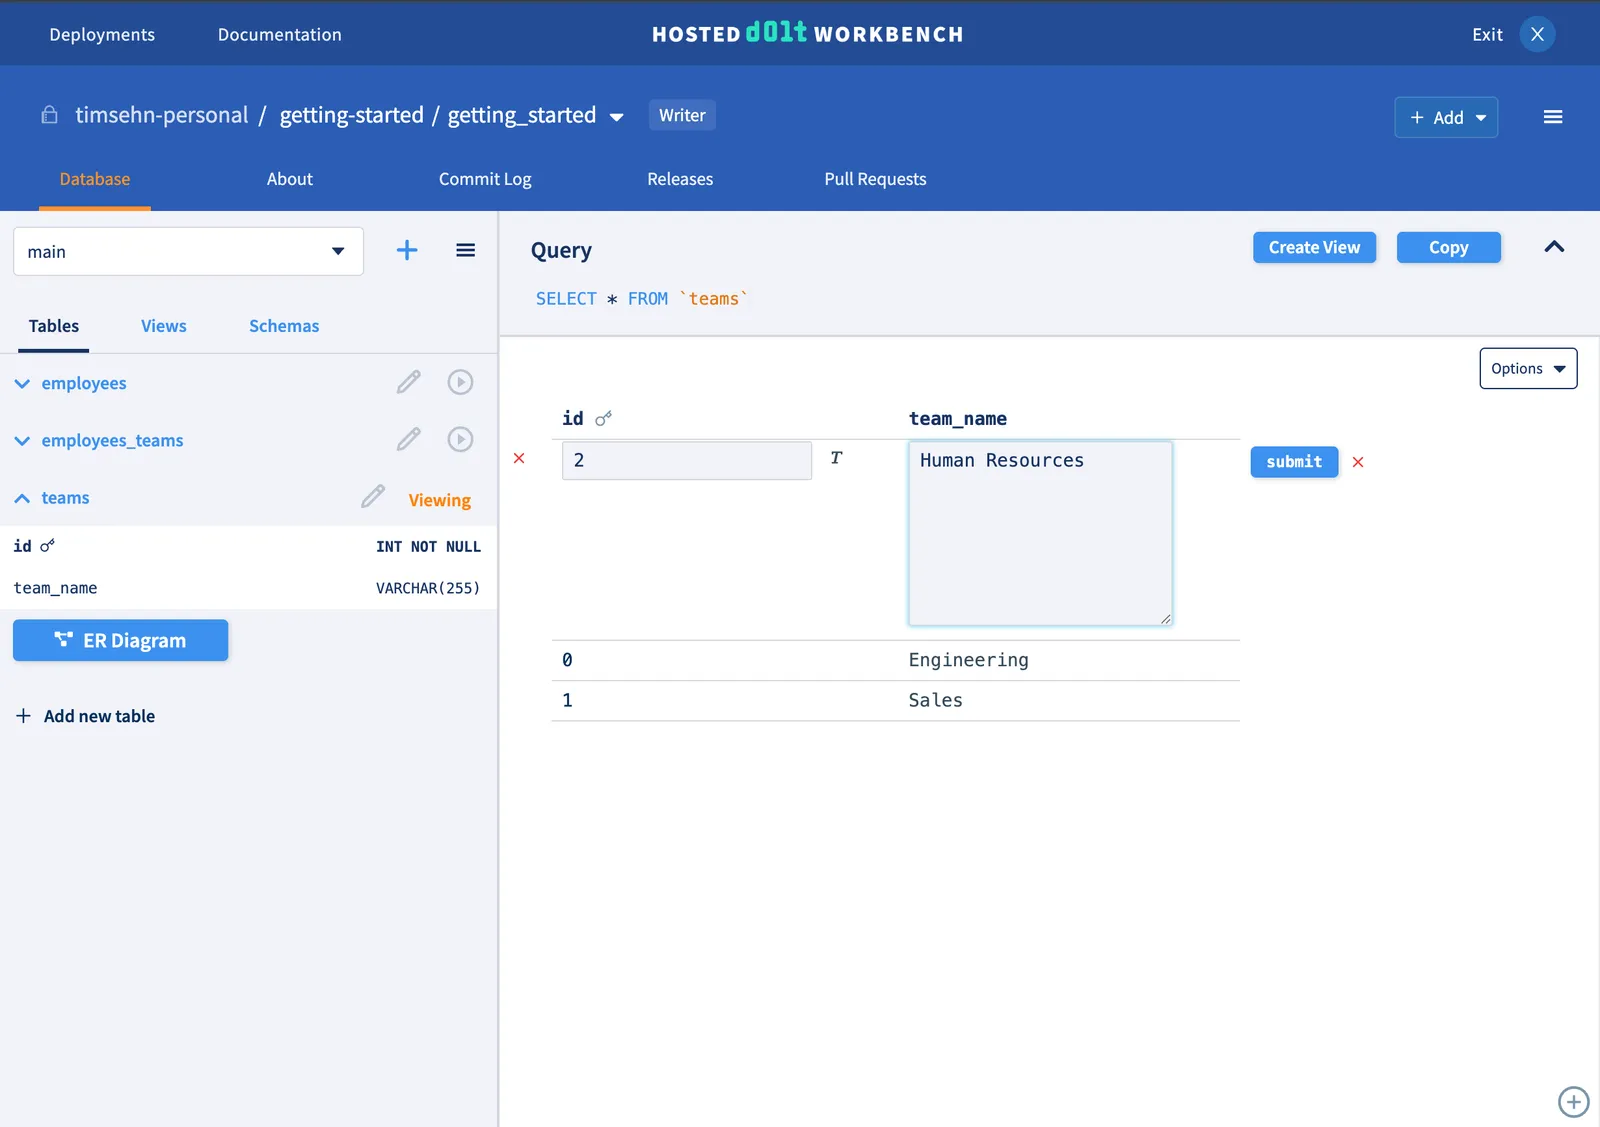Screen dimensions: 1600x1127
Task: Open the main branch dropdown
Action: click(188, 251)
